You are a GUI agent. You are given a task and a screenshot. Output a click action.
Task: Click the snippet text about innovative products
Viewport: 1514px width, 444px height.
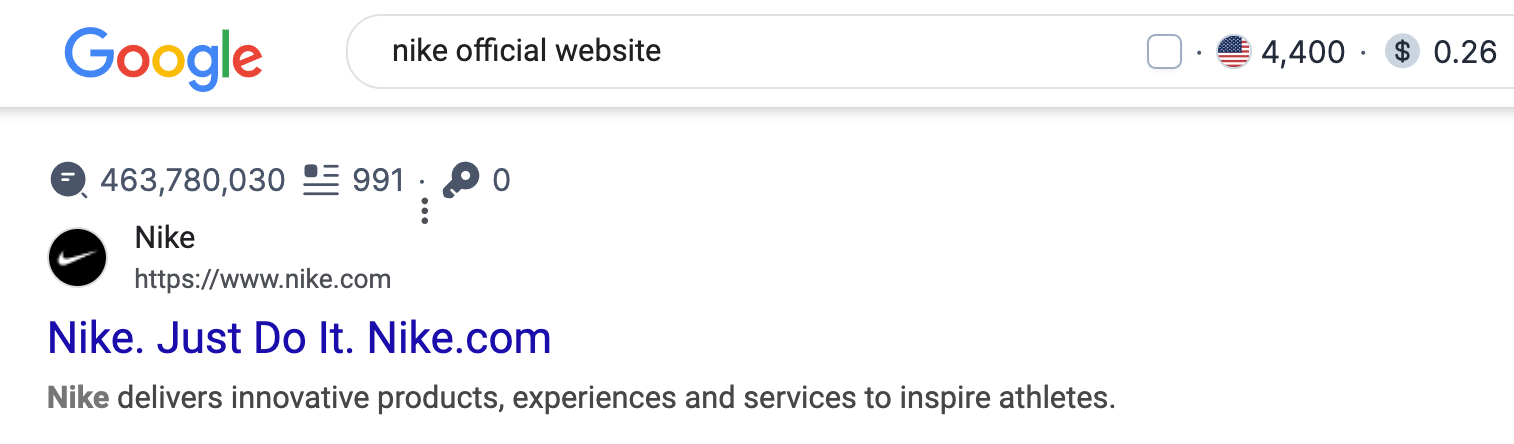pos(581,399)
